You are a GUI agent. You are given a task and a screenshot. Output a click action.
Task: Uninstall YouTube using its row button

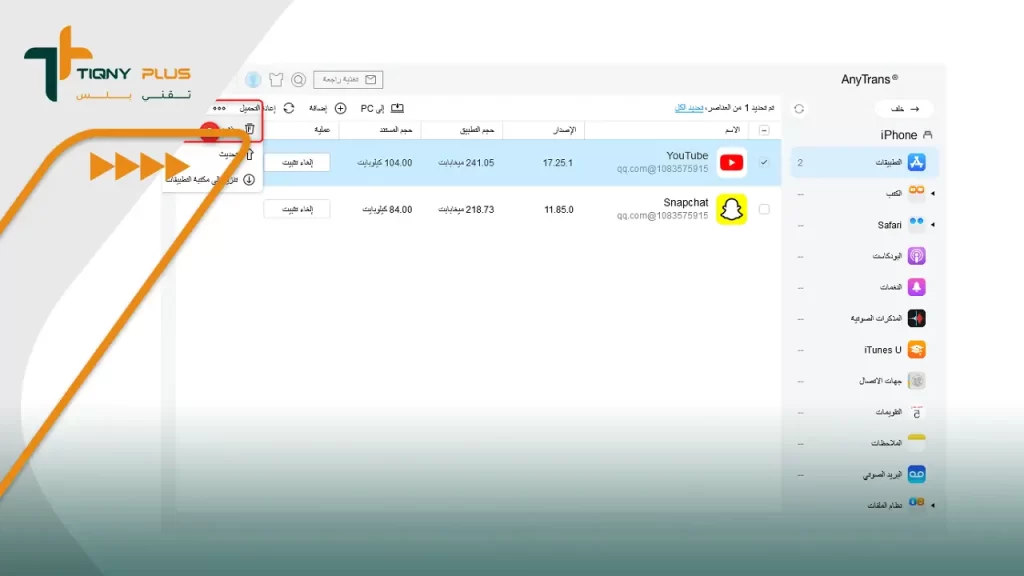(297, 163)
